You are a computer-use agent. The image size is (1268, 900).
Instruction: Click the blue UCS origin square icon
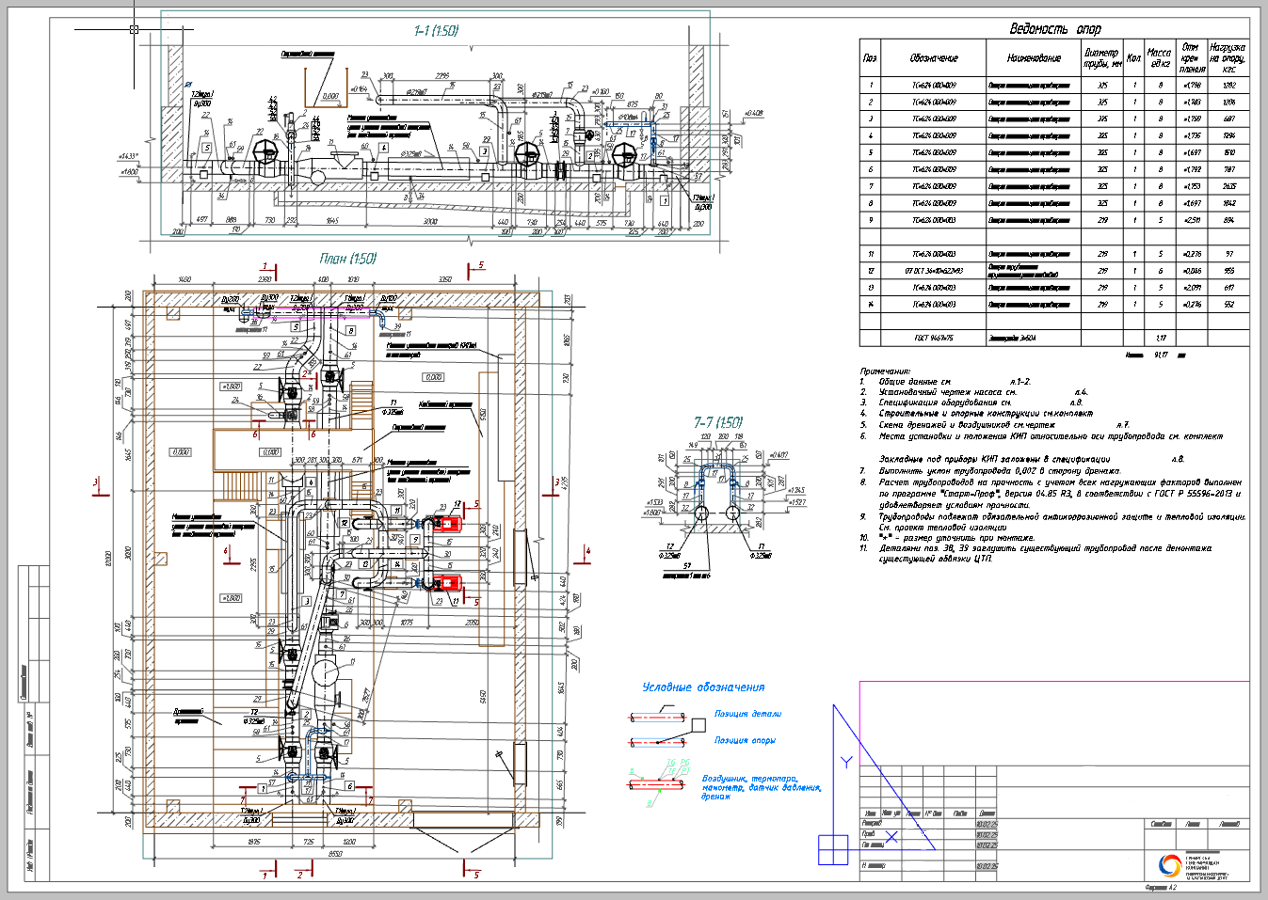[x=832, y=850]
